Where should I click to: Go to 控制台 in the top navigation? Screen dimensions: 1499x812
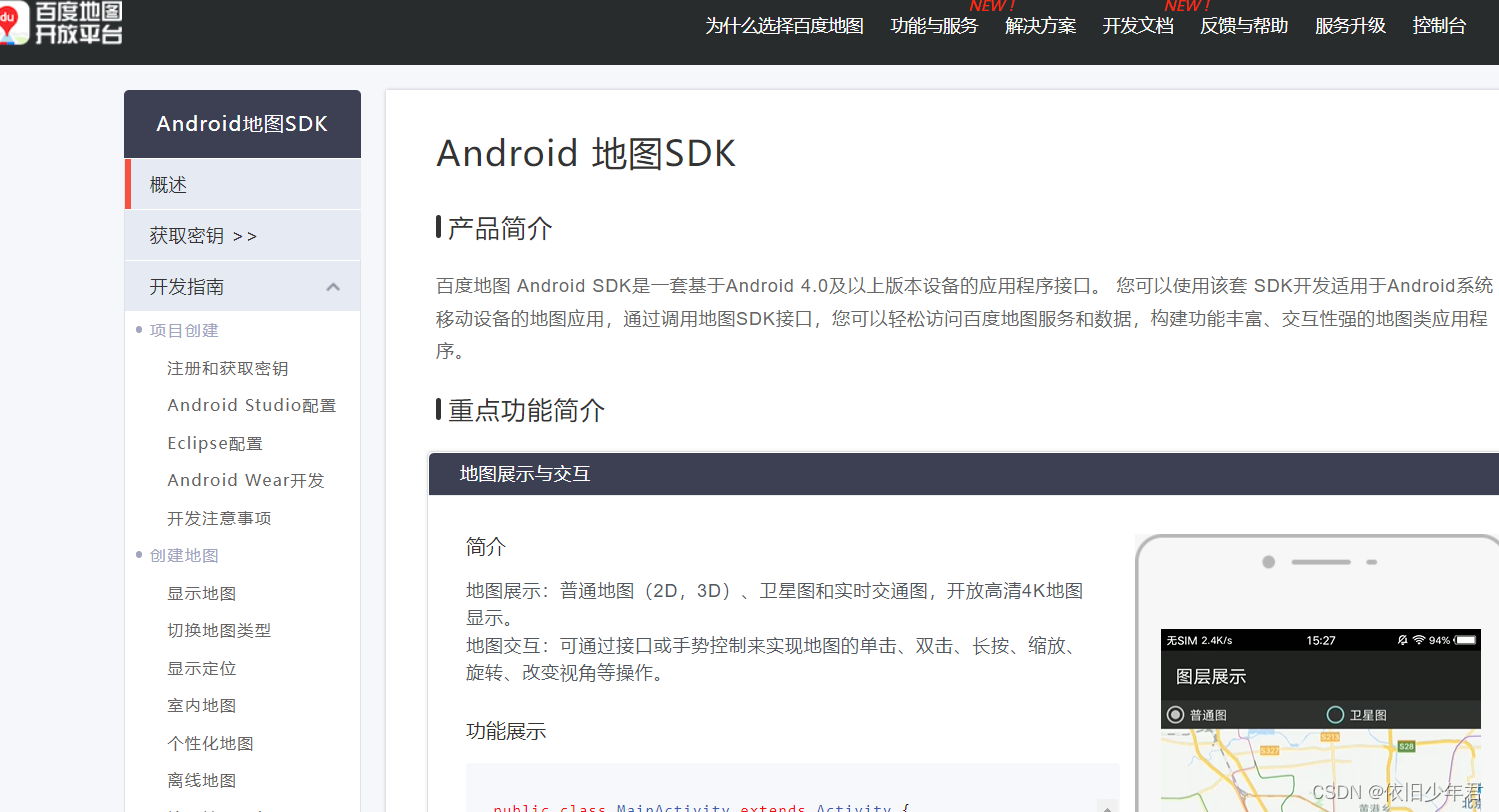(1439, 26)
